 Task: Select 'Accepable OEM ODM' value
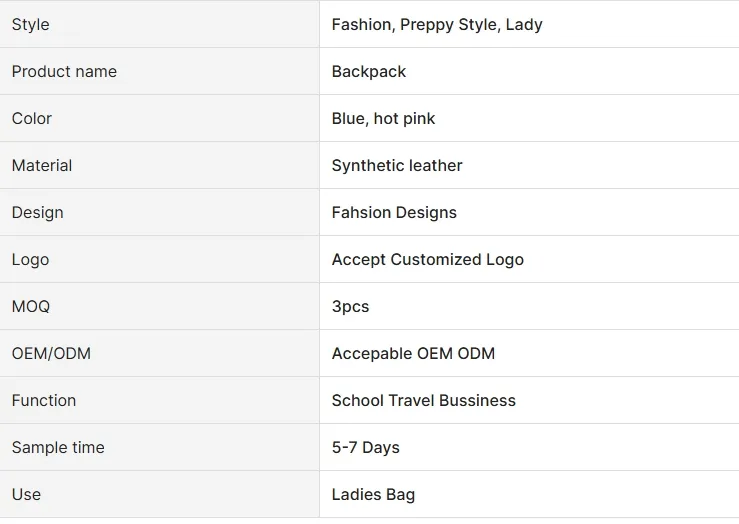(413, 353)
